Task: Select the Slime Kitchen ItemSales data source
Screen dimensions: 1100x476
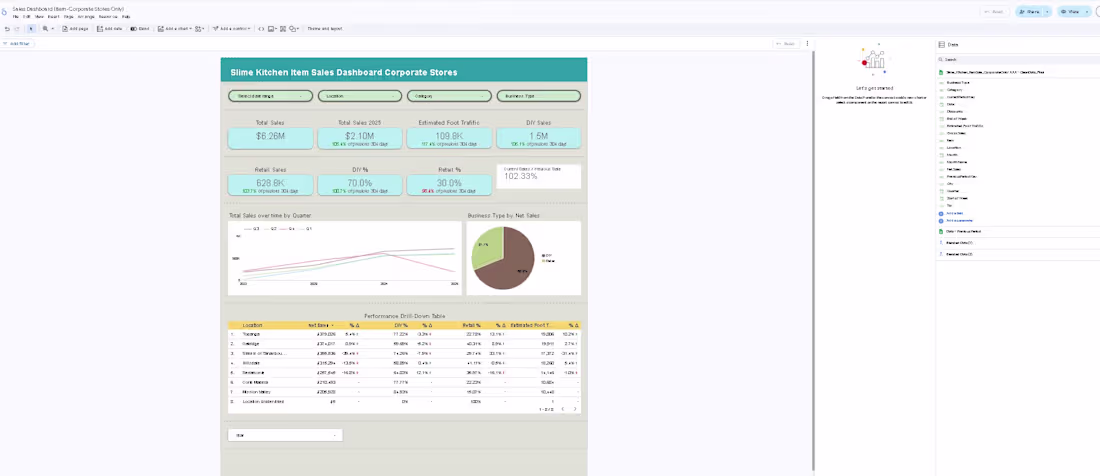Action: [996, 72]
